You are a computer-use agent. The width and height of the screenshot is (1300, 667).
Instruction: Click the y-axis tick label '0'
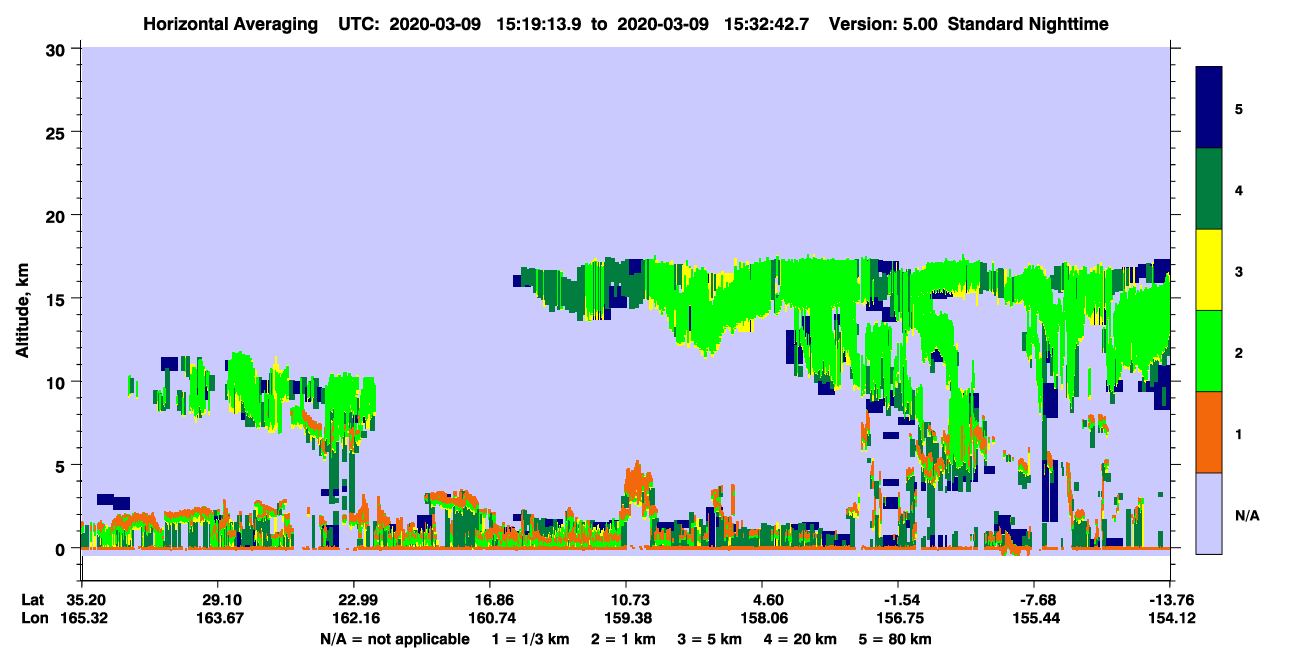click(x=62, y=549)
